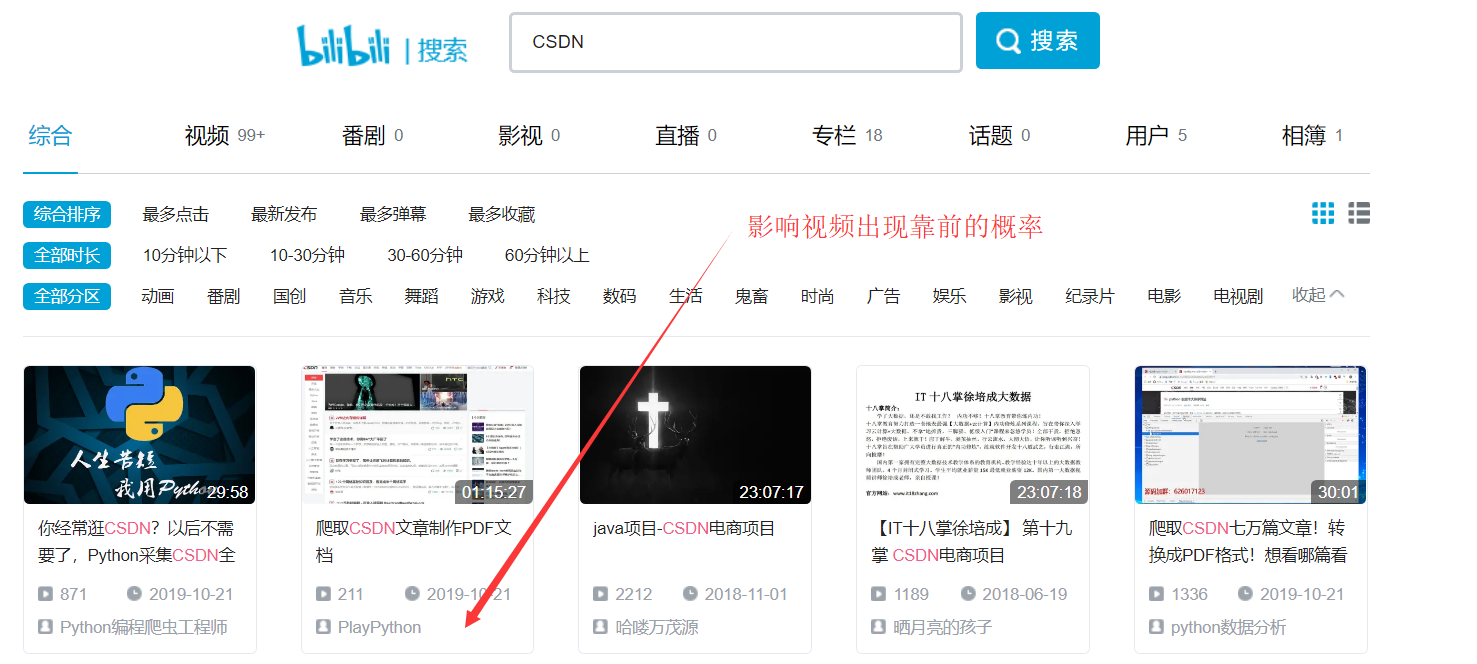Open title java项目-CSDN电商项目
This screenshot has width=1477, height=664.
(x=685, y=528)
